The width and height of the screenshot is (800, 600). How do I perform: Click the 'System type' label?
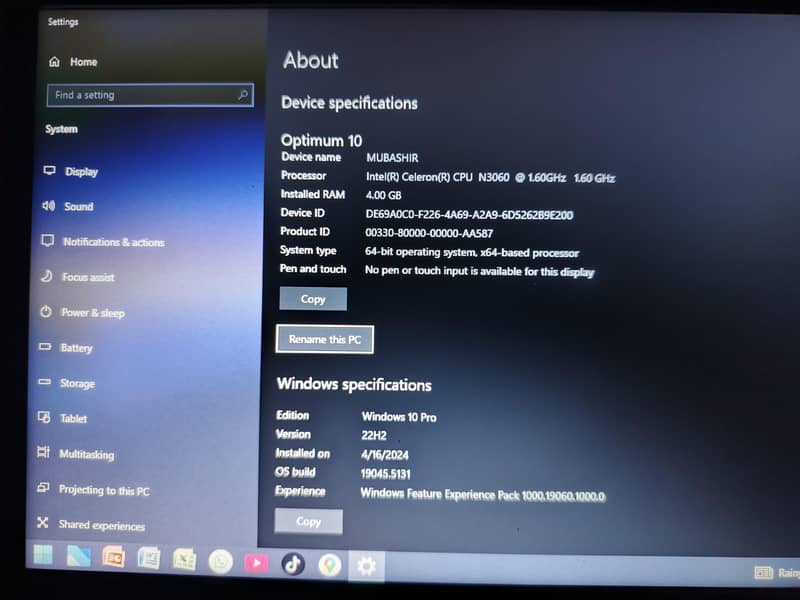(x=308, y=250)
